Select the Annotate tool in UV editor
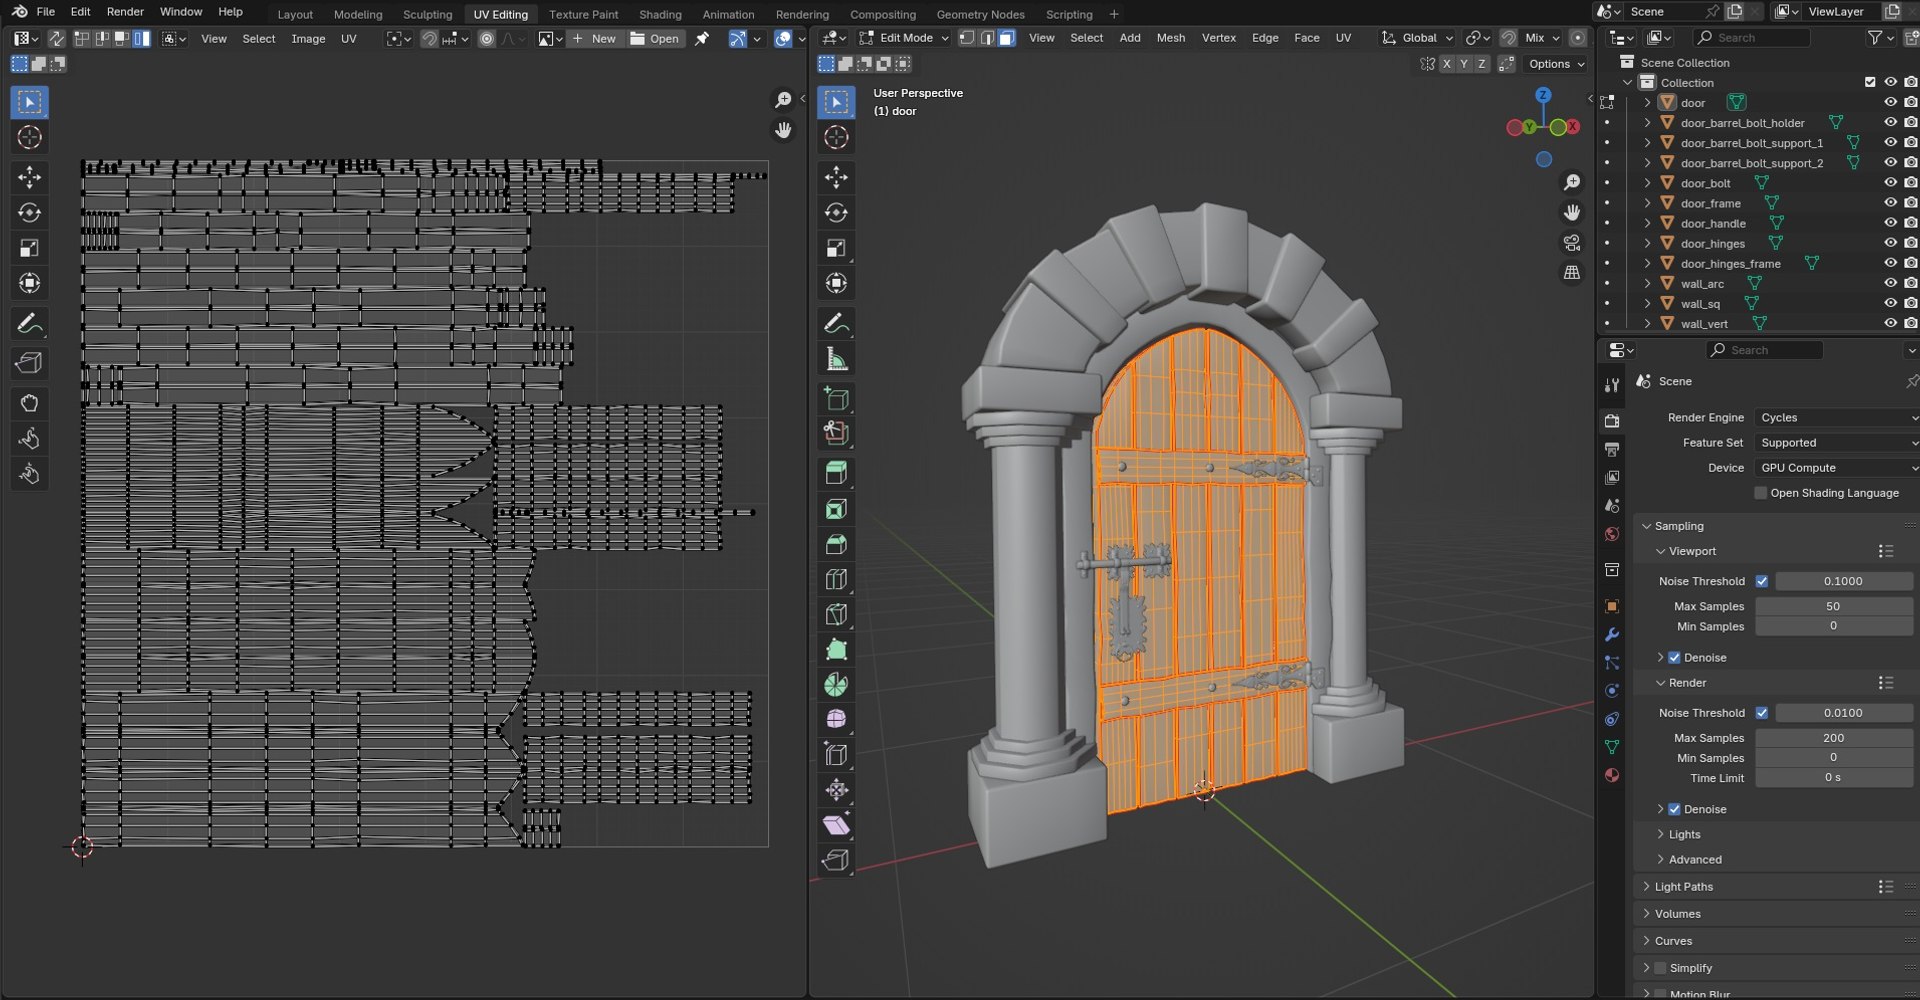 (29, 323)
